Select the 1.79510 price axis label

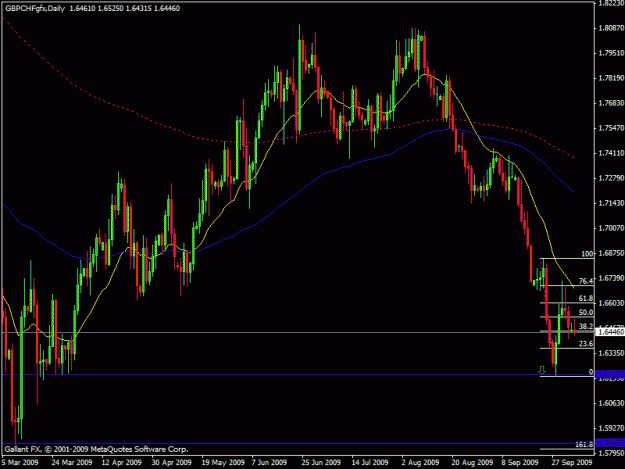click(611, 53)
